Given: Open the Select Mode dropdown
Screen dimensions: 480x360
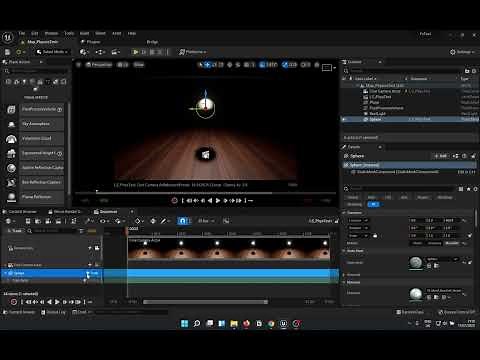Looking at the screenshot, I should (53, 52).
